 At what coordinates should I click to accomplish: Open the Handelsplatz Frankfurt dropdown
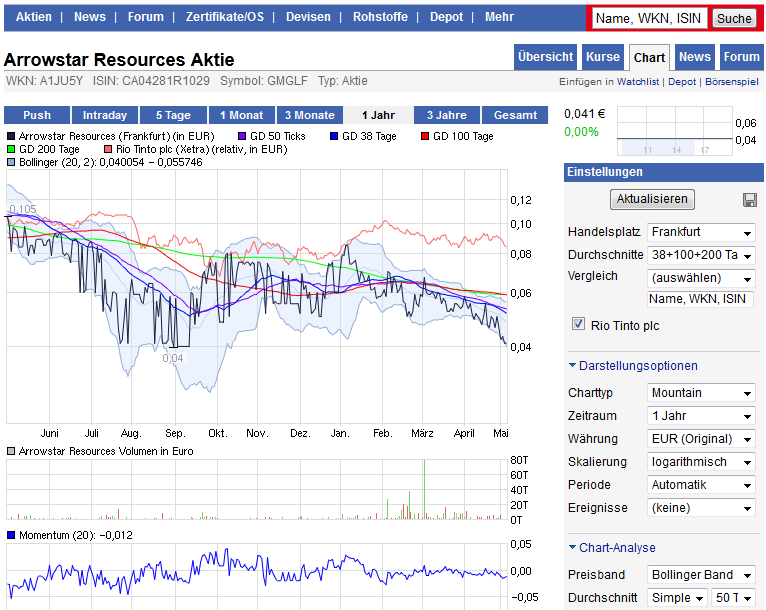point(701,232)
